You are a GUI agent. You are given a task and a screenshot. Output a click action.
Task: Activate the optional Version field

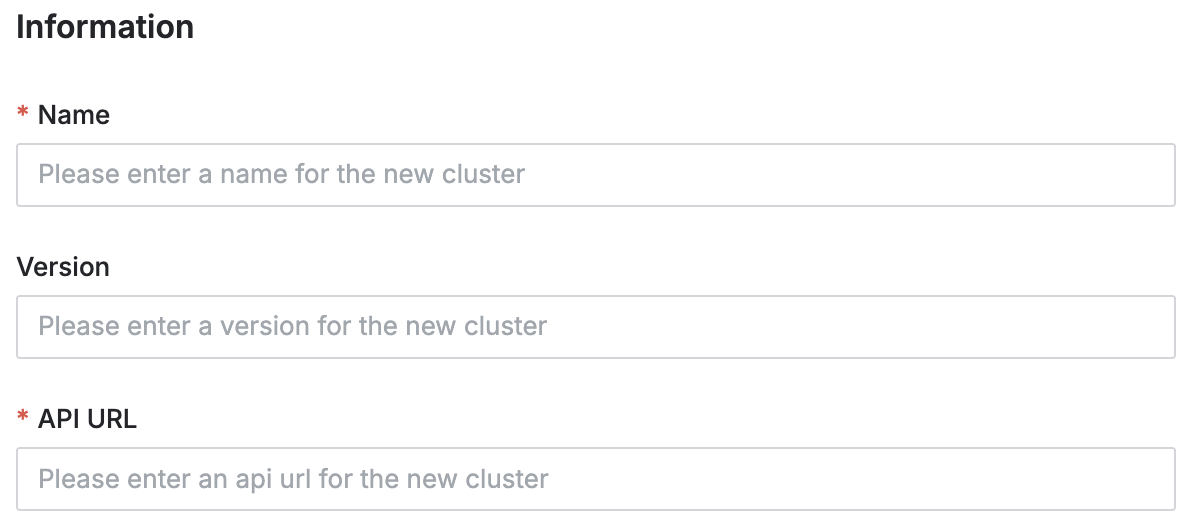pos(596,327)
